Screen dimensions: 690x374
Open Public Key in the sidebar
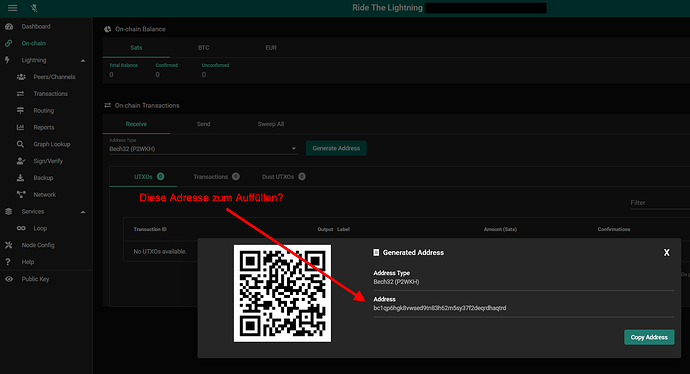click(x=35, y=279)
